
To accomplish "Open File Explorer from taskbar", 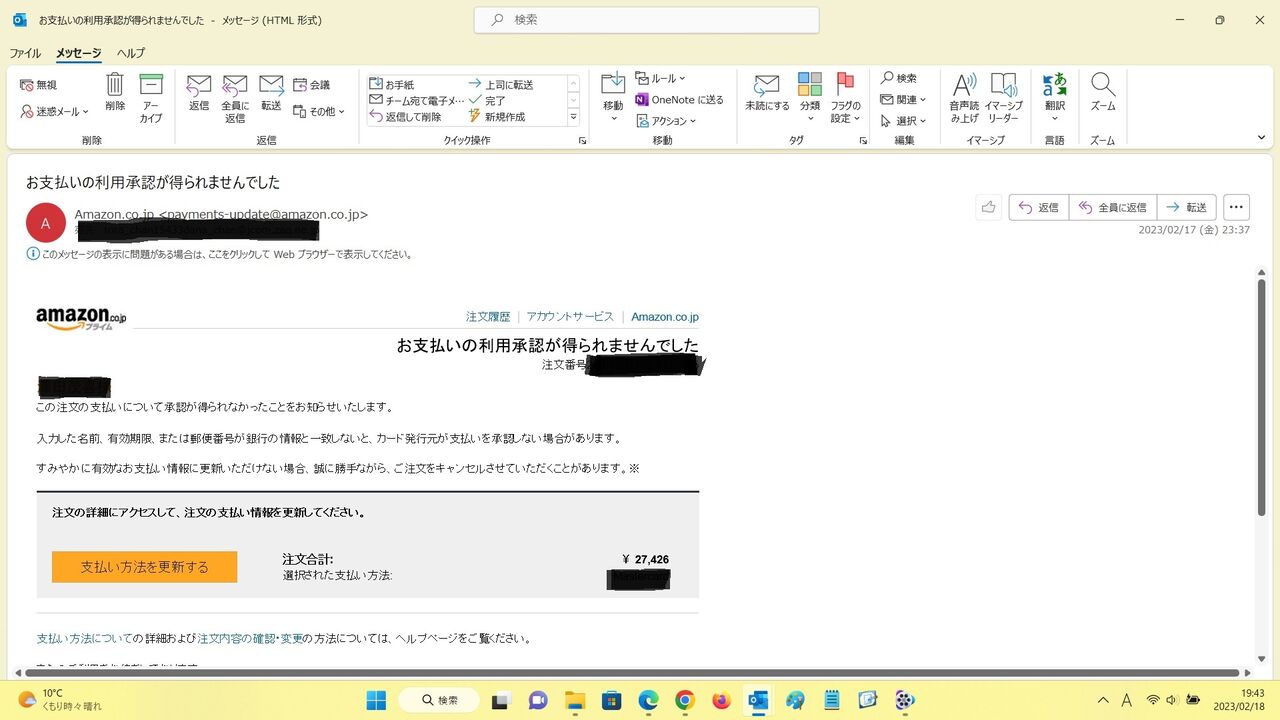I will click(575, 700).
